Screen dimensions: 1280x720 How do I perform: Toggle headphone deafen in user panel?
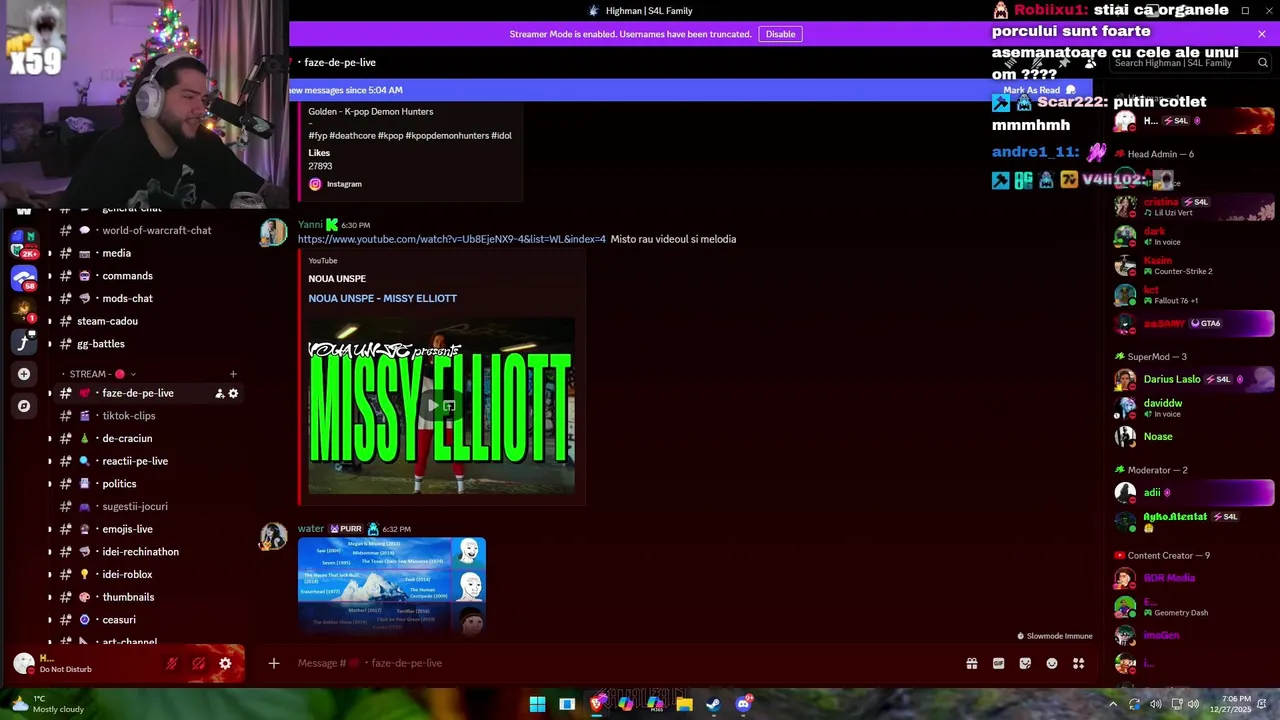pos(198,663)
